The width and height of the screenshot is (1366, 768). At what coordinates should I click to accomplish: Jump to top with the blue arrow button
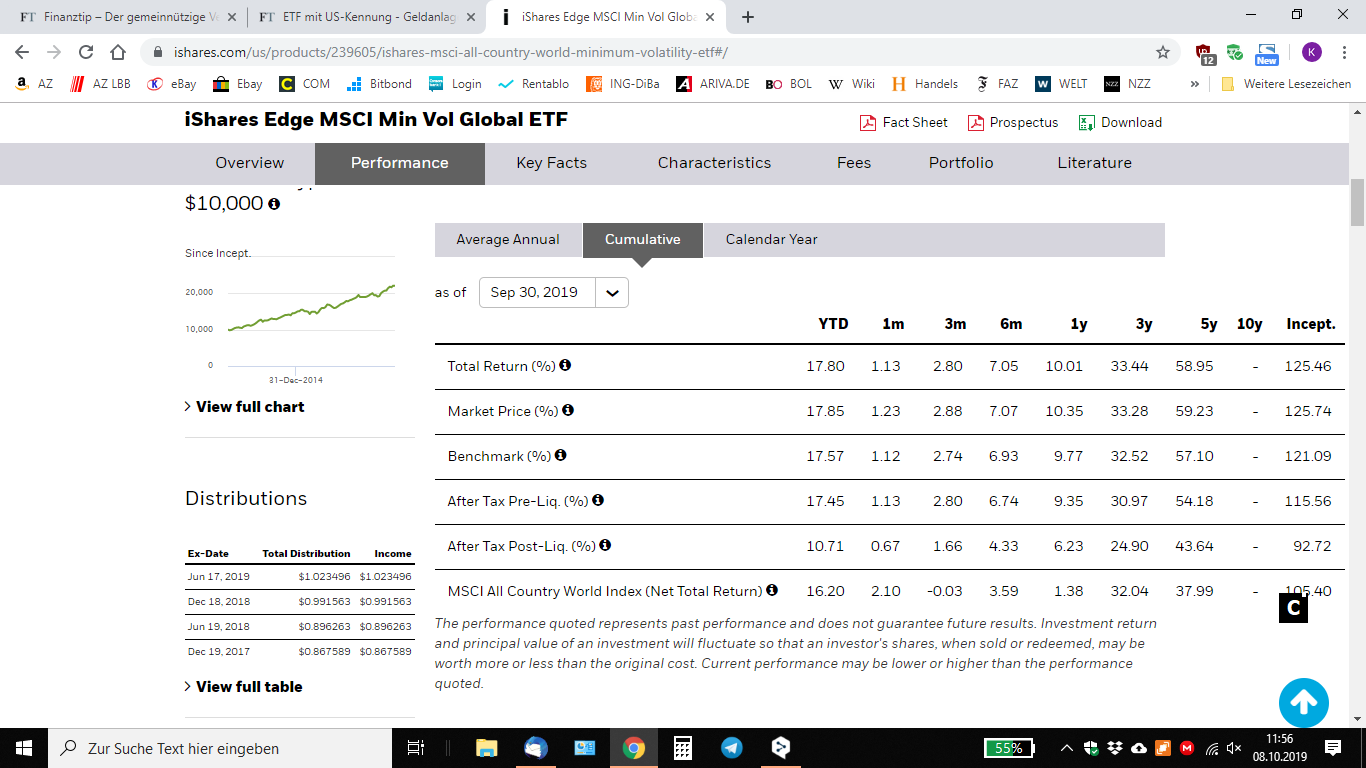pyautogui.click(x=1303, y=703)
